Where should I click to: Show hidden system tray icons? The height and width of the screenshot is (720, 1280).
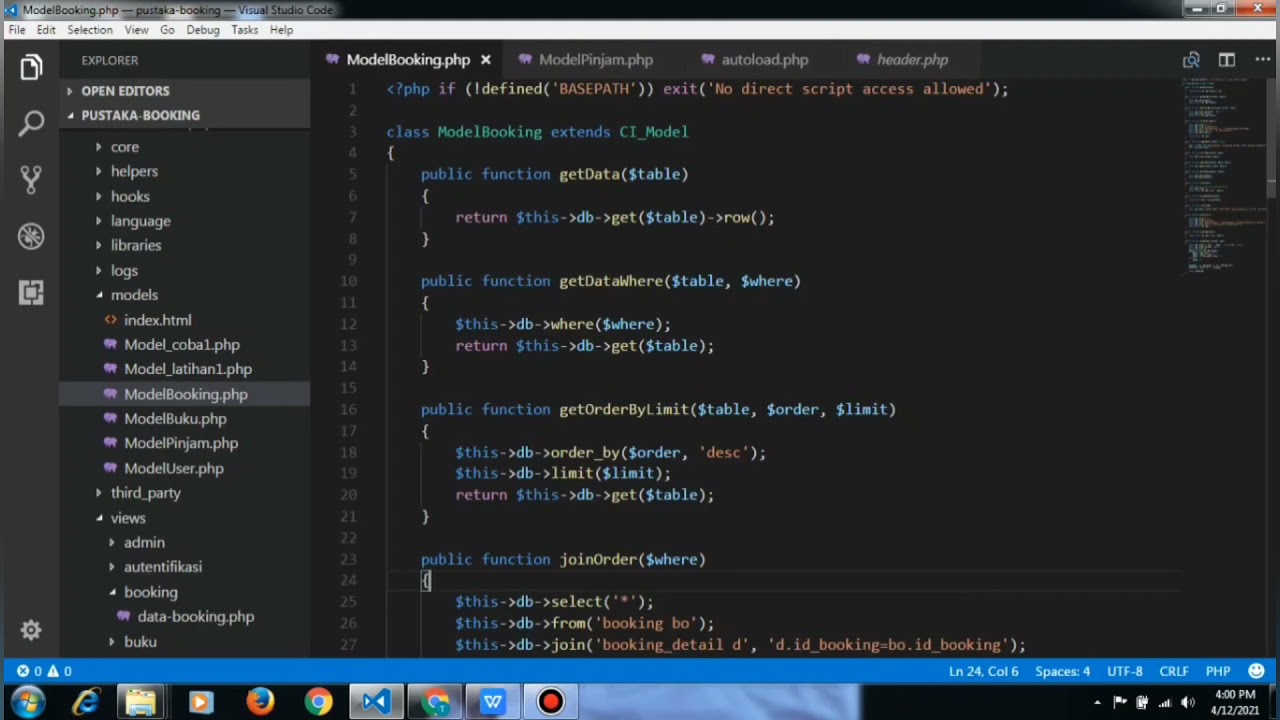[1097, 703]
